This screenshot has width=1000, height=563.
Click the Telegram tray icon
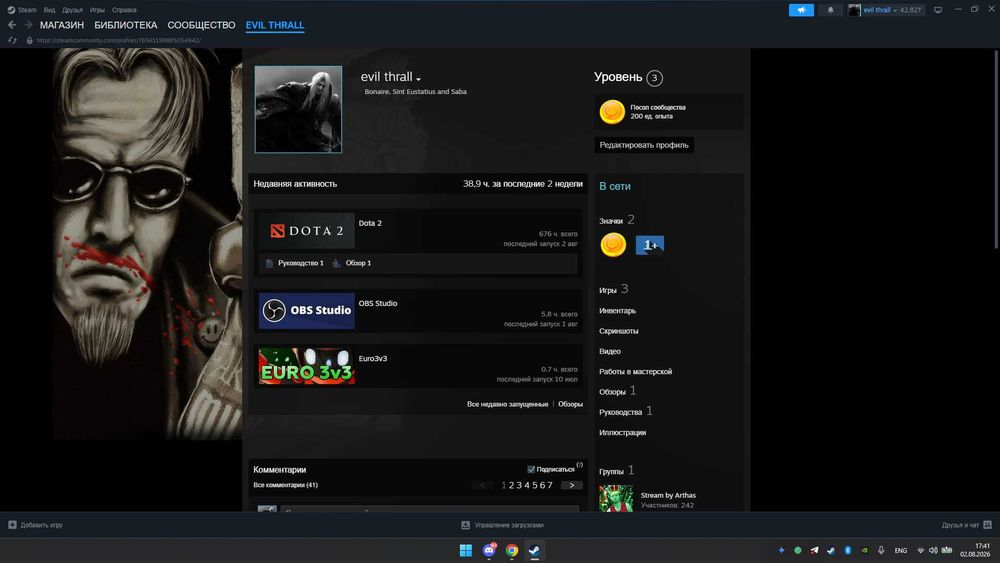pyautogui.click(x=814, y=550)
